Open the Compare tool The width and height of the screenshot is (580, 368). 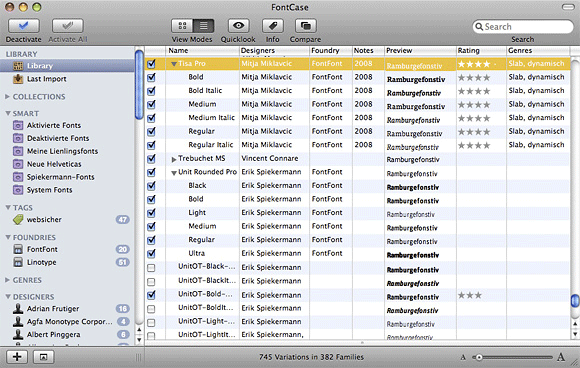pyautogui.click(x=306, y=26)
